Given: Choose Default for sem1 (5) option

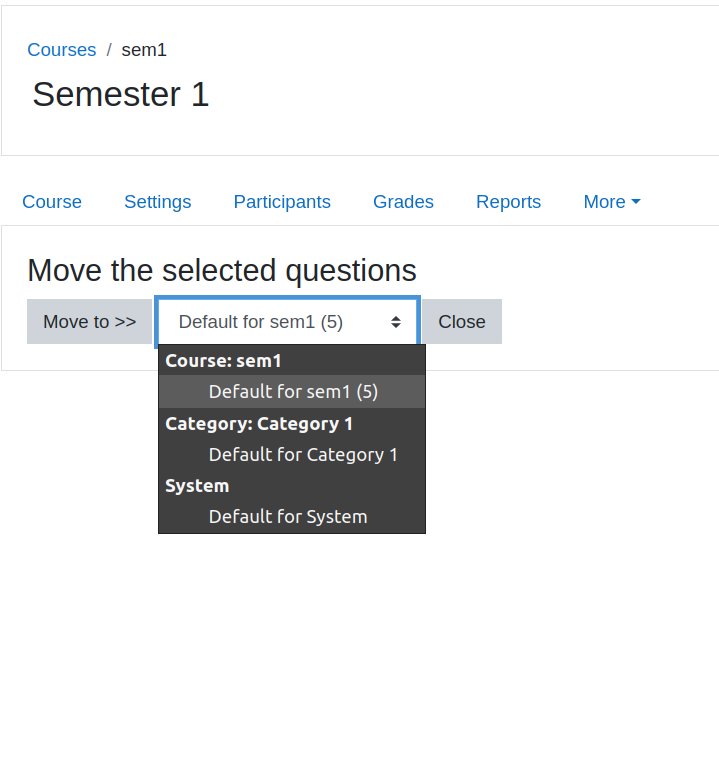Looking at the screenshot, I should coord(292,392).
